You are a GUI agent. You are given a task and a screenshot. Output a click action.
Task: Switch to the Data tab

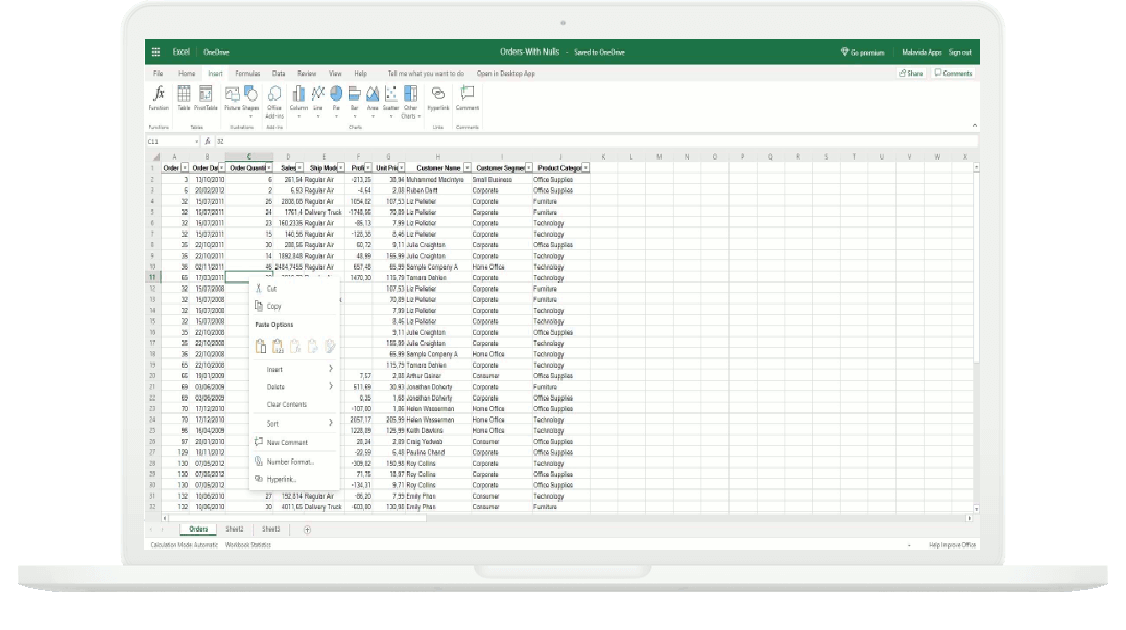[279, 73]
